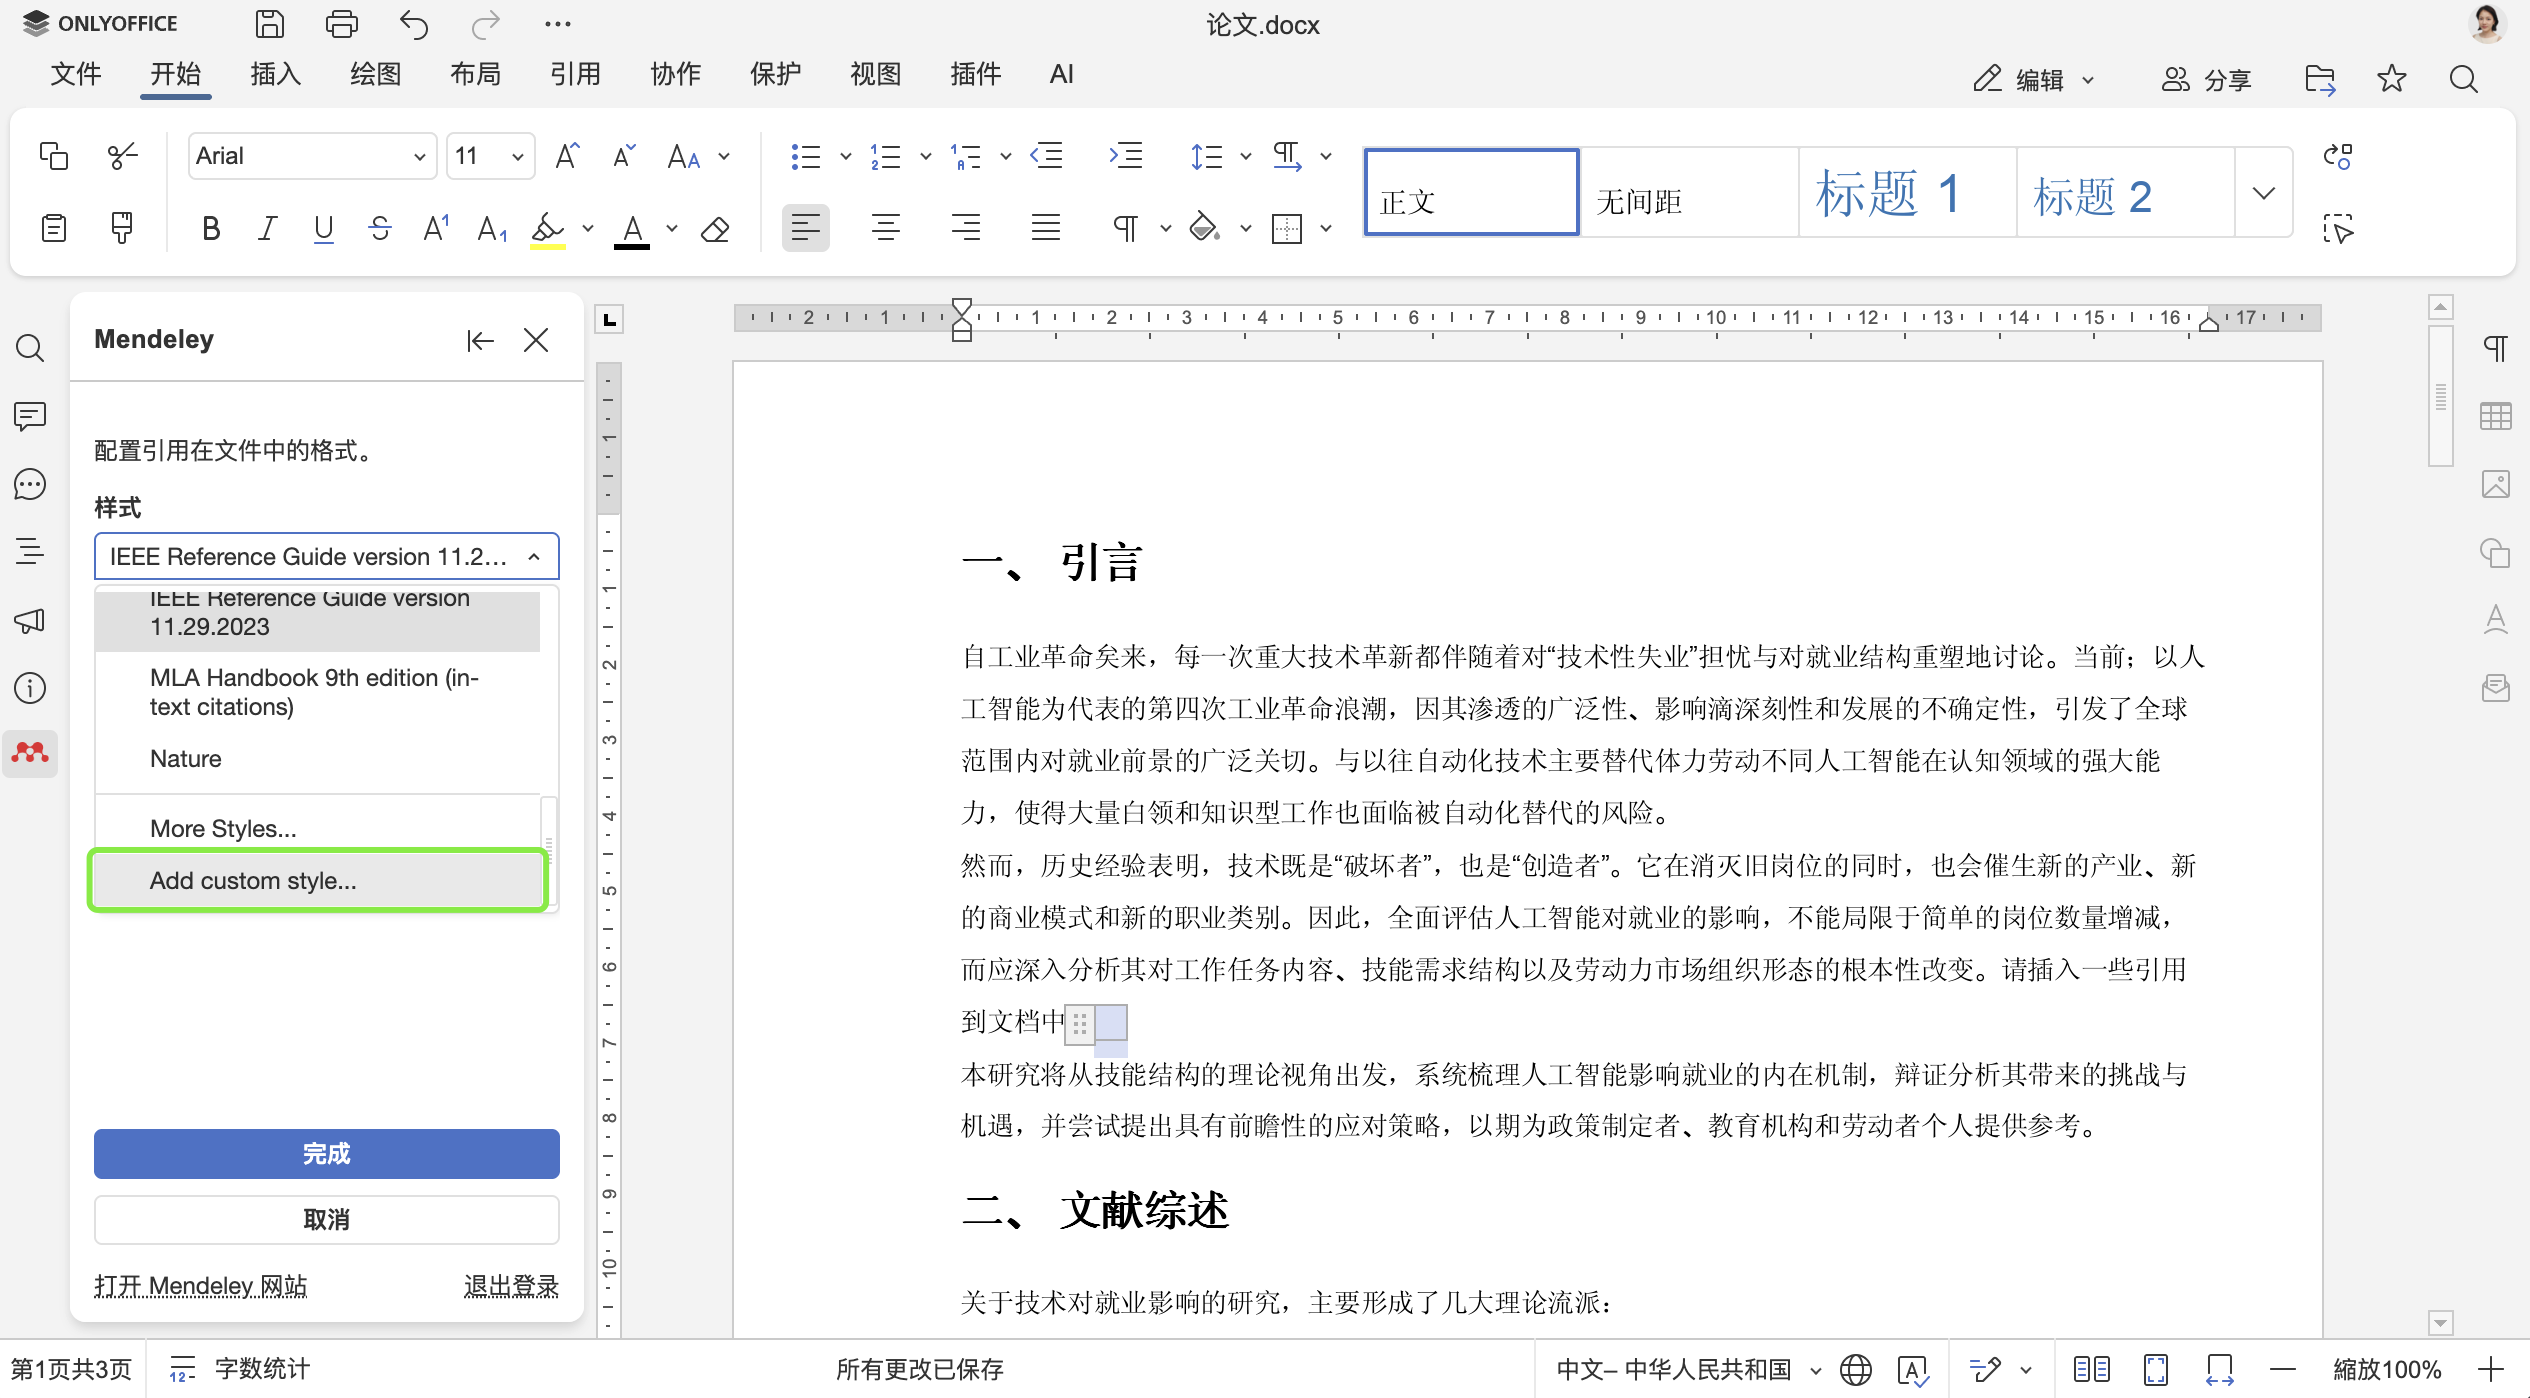Center align the text
Image resolution: width=2530 pixels, height=1398 pixels.
click(886, 229)
